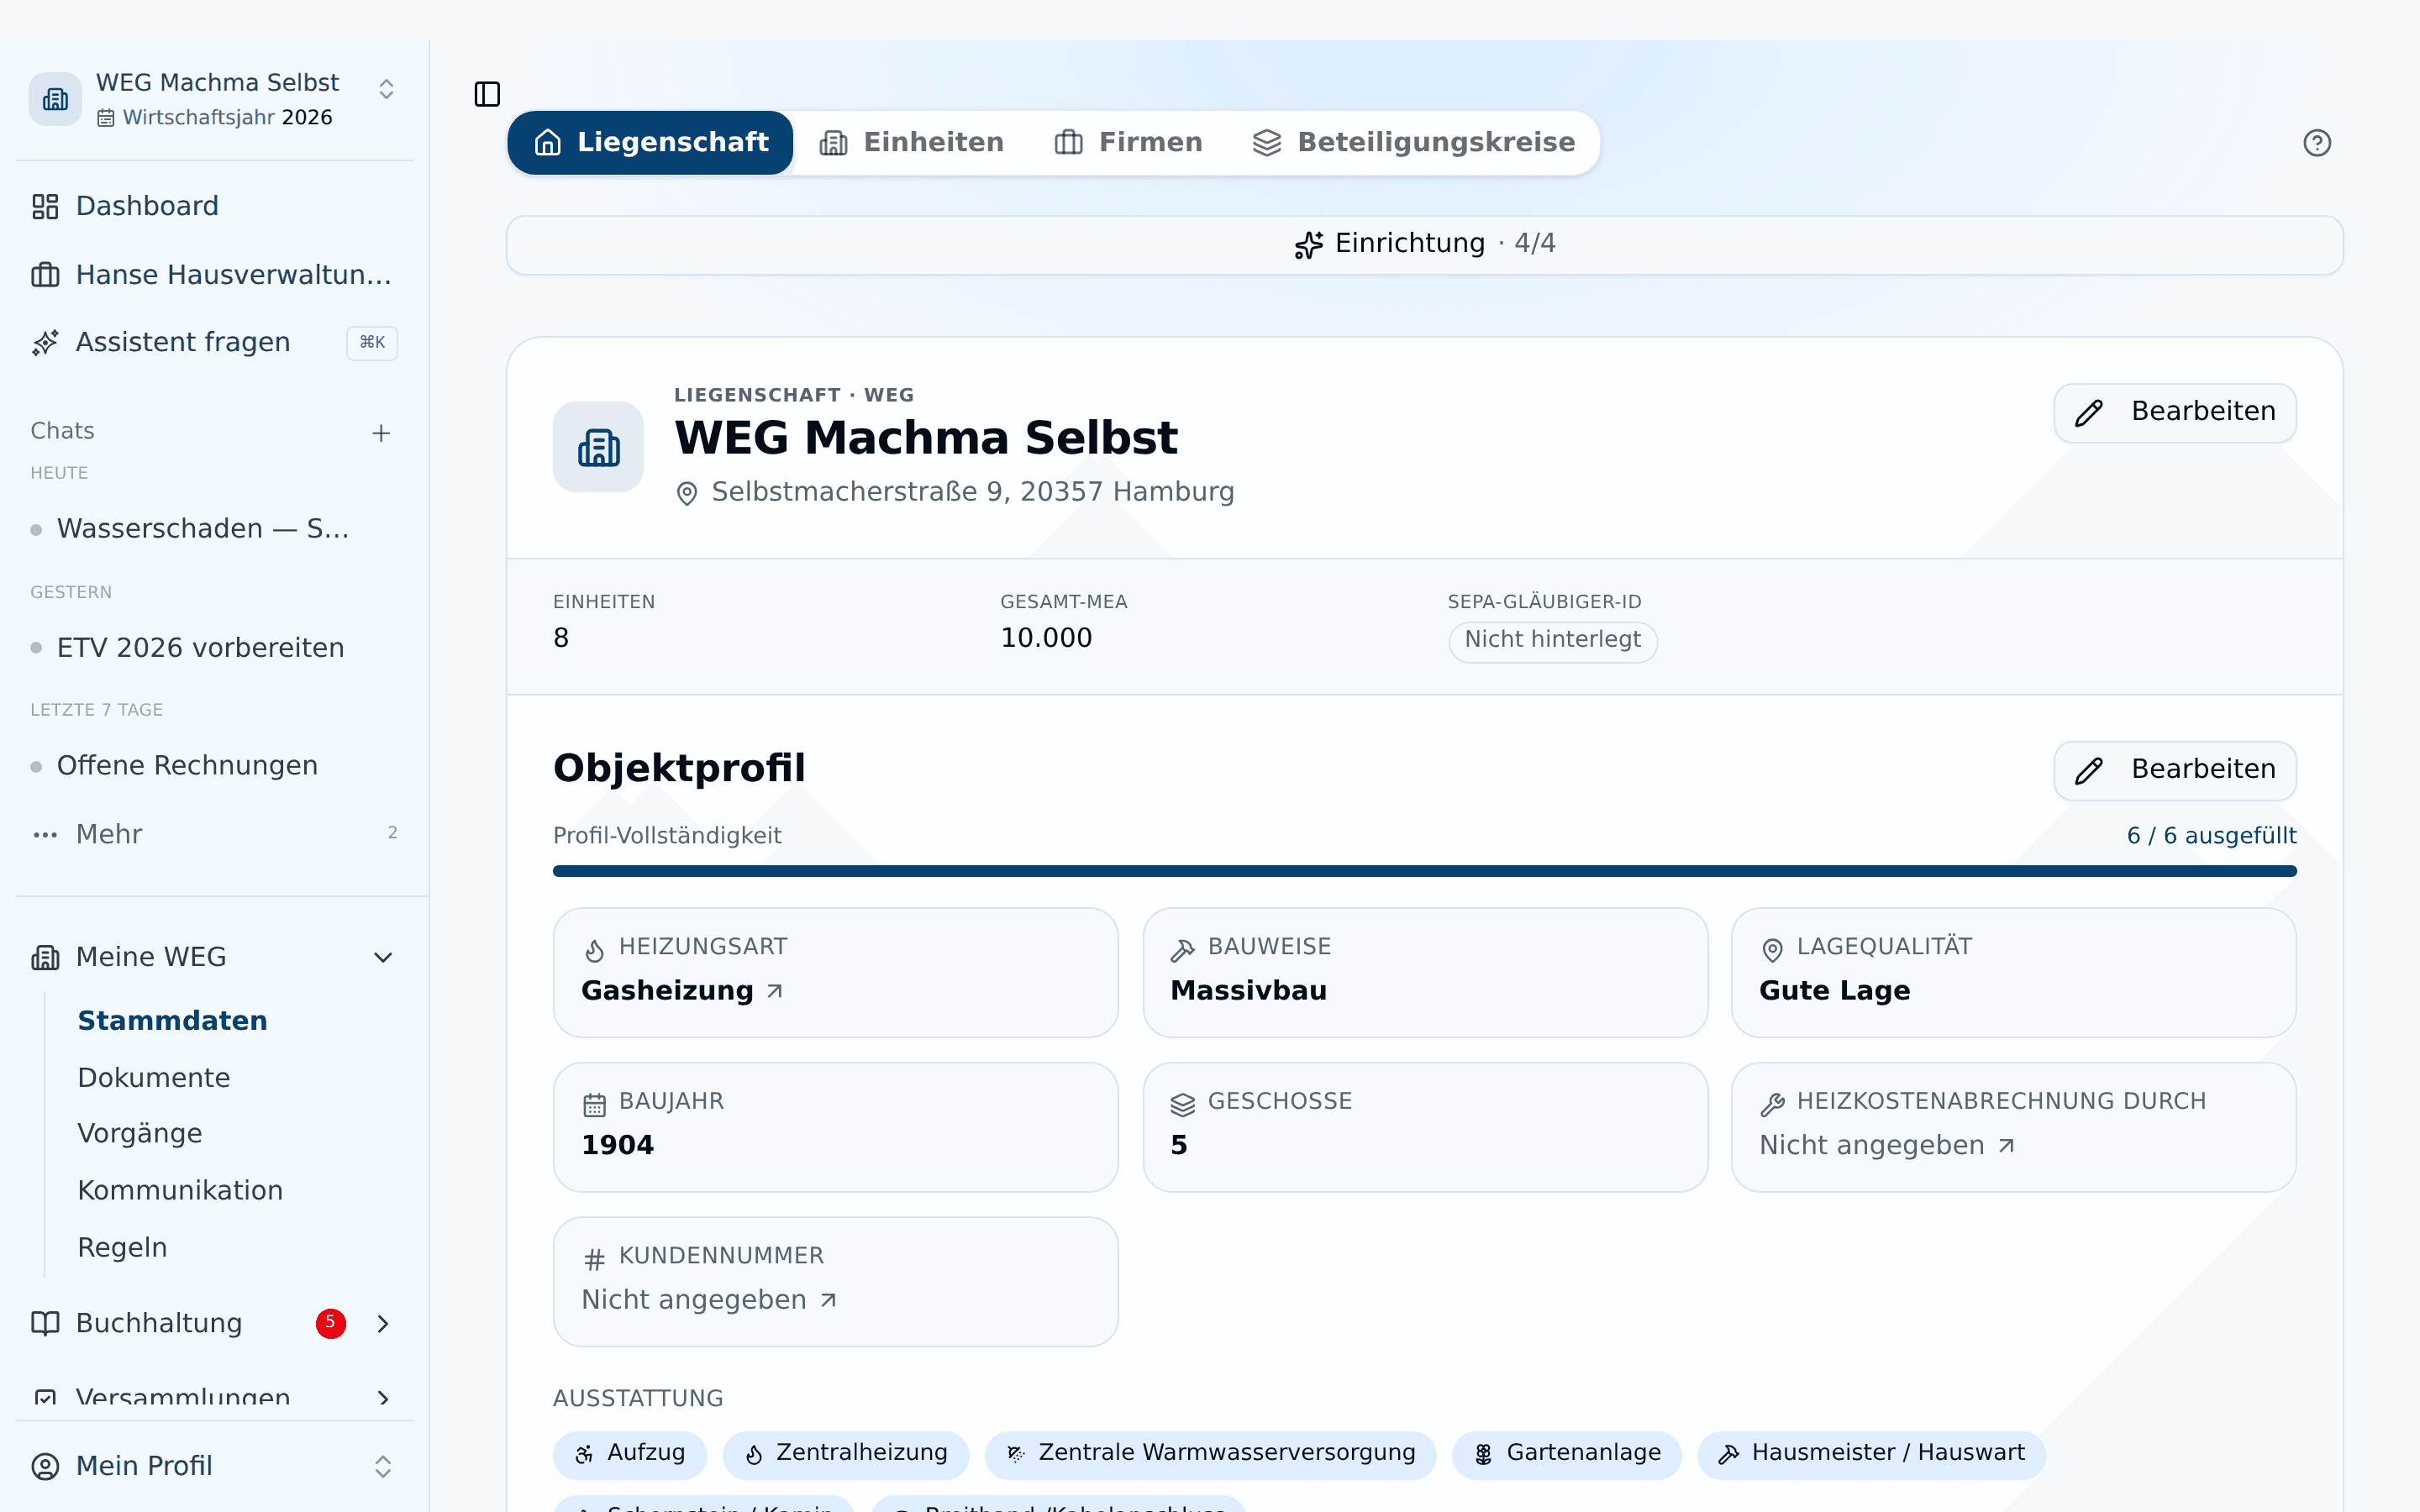Click the Buchhaltung book icon
The width and height of the screenshot is (2420, 1512).
point(45,1324)
